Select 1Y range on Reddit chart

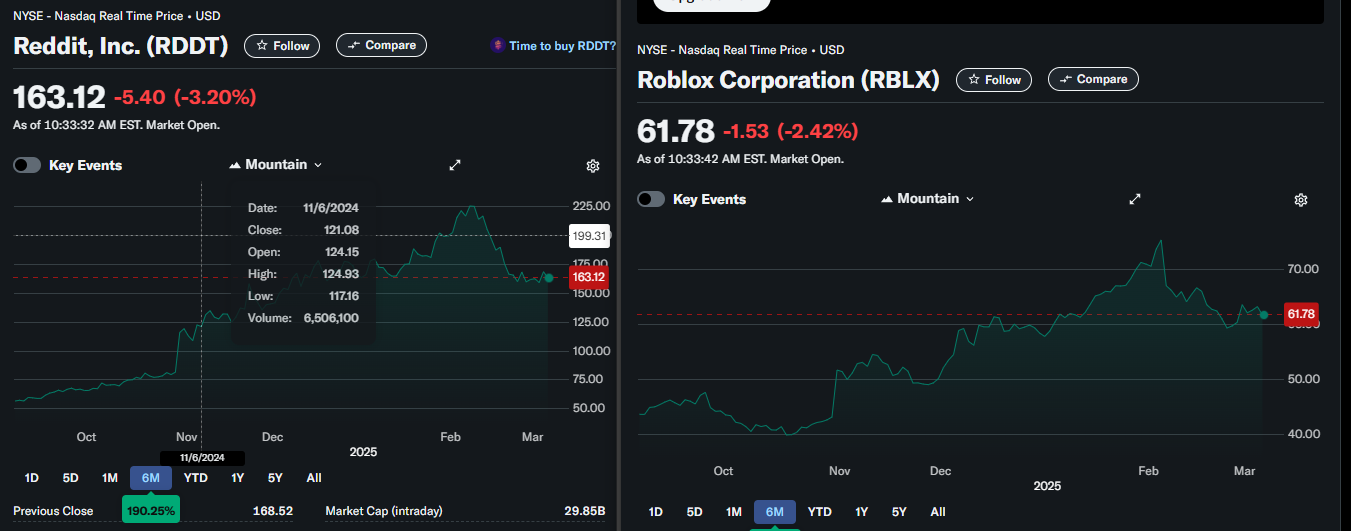click(237, 477)
